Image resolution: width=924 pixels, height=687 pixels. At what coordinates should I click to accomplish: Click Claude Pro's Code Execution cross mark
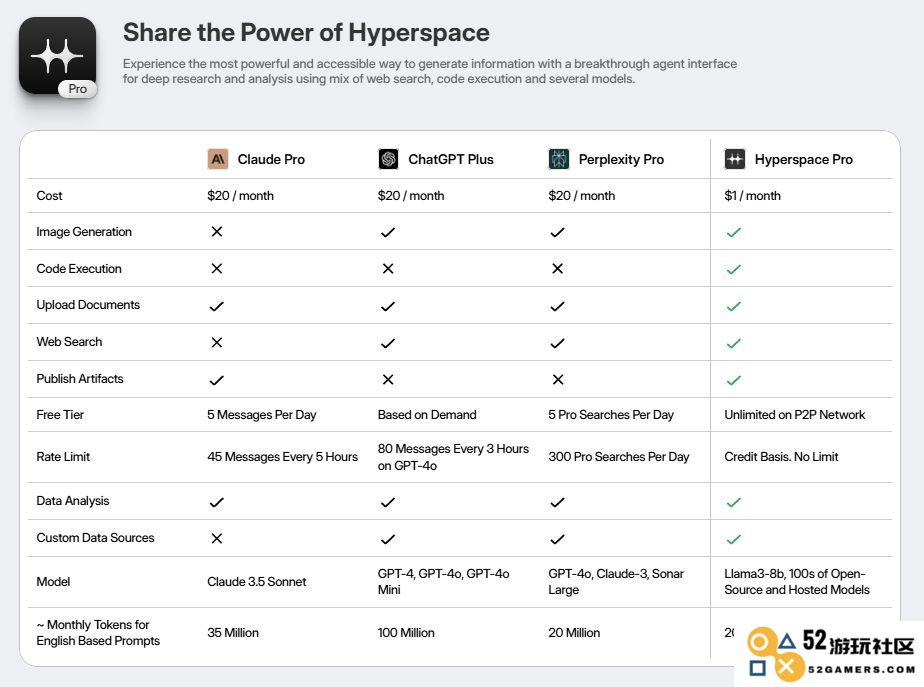(217, 269)
